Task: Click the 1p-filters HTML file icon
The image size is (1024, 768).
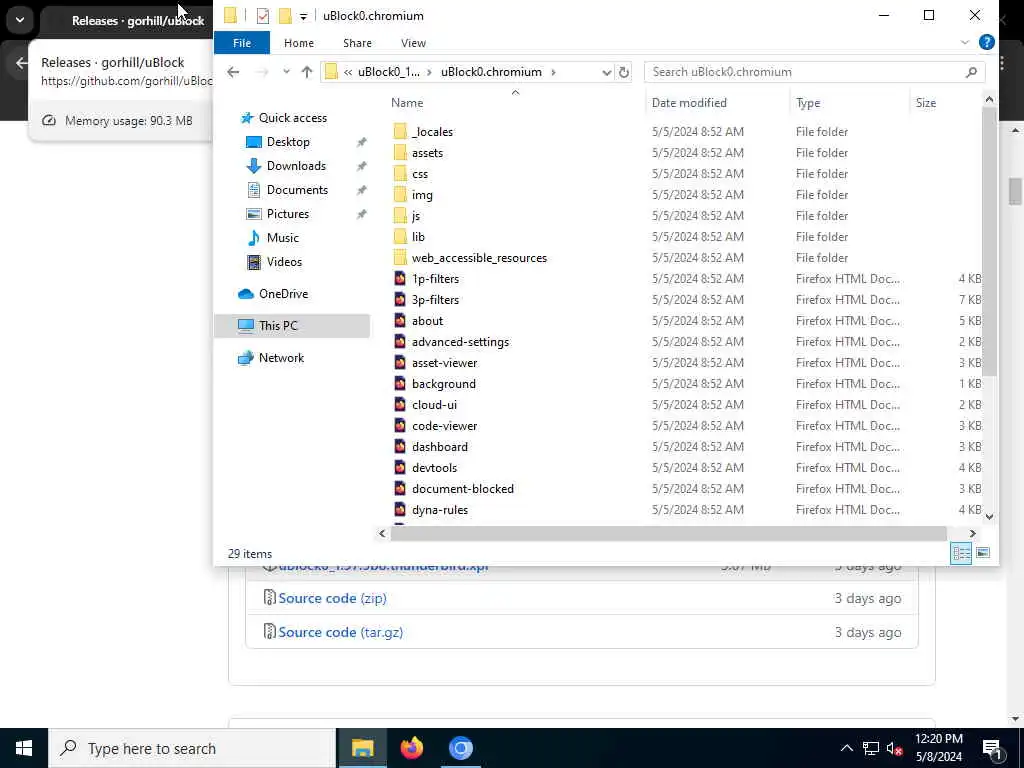Action: (x=400, y=279)
